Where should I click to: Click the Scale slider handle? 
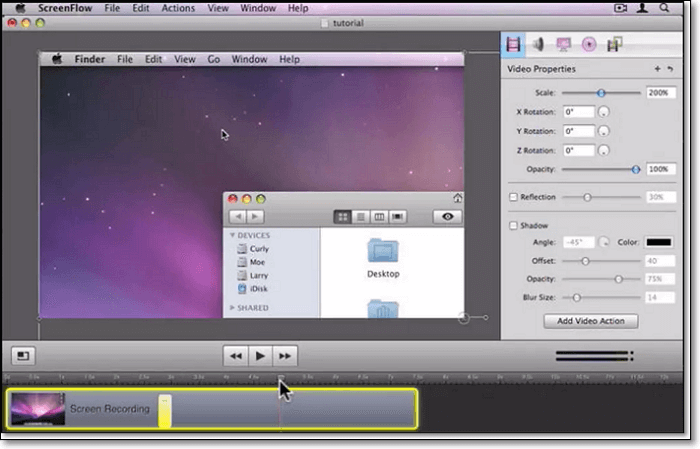pos(601,92)
